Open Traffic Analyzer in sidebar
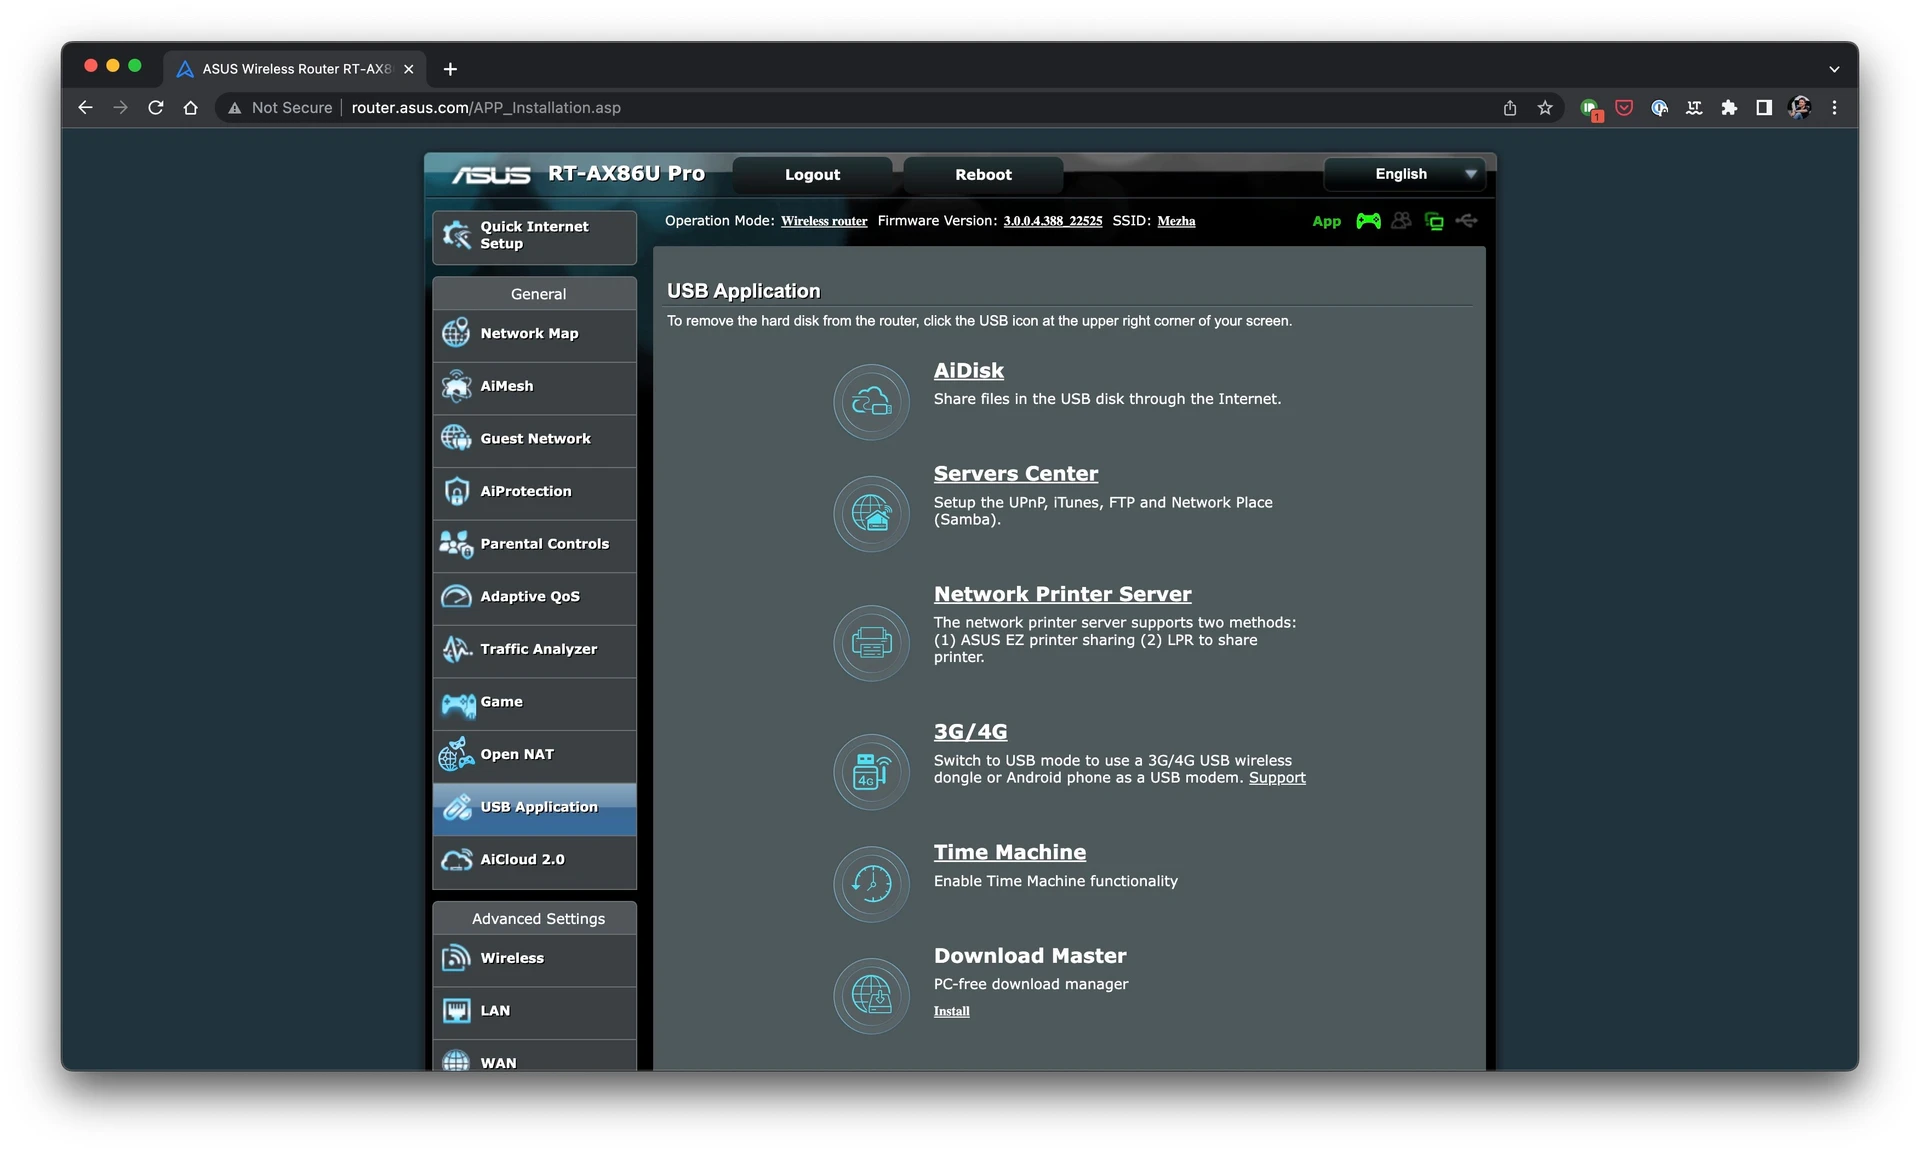Image resolution: width=1920 pixels, height=1152 pixels. (534, 650)
